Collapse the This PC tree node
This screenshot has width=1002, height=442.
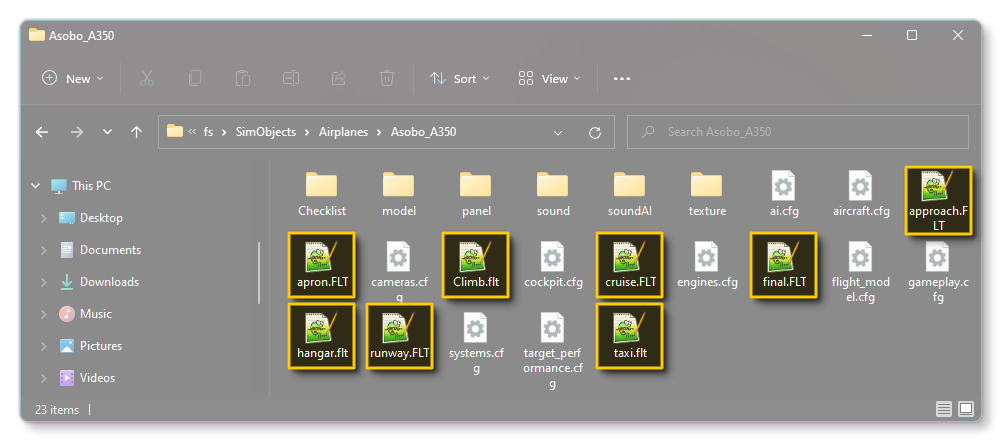[x=35, y=186]
